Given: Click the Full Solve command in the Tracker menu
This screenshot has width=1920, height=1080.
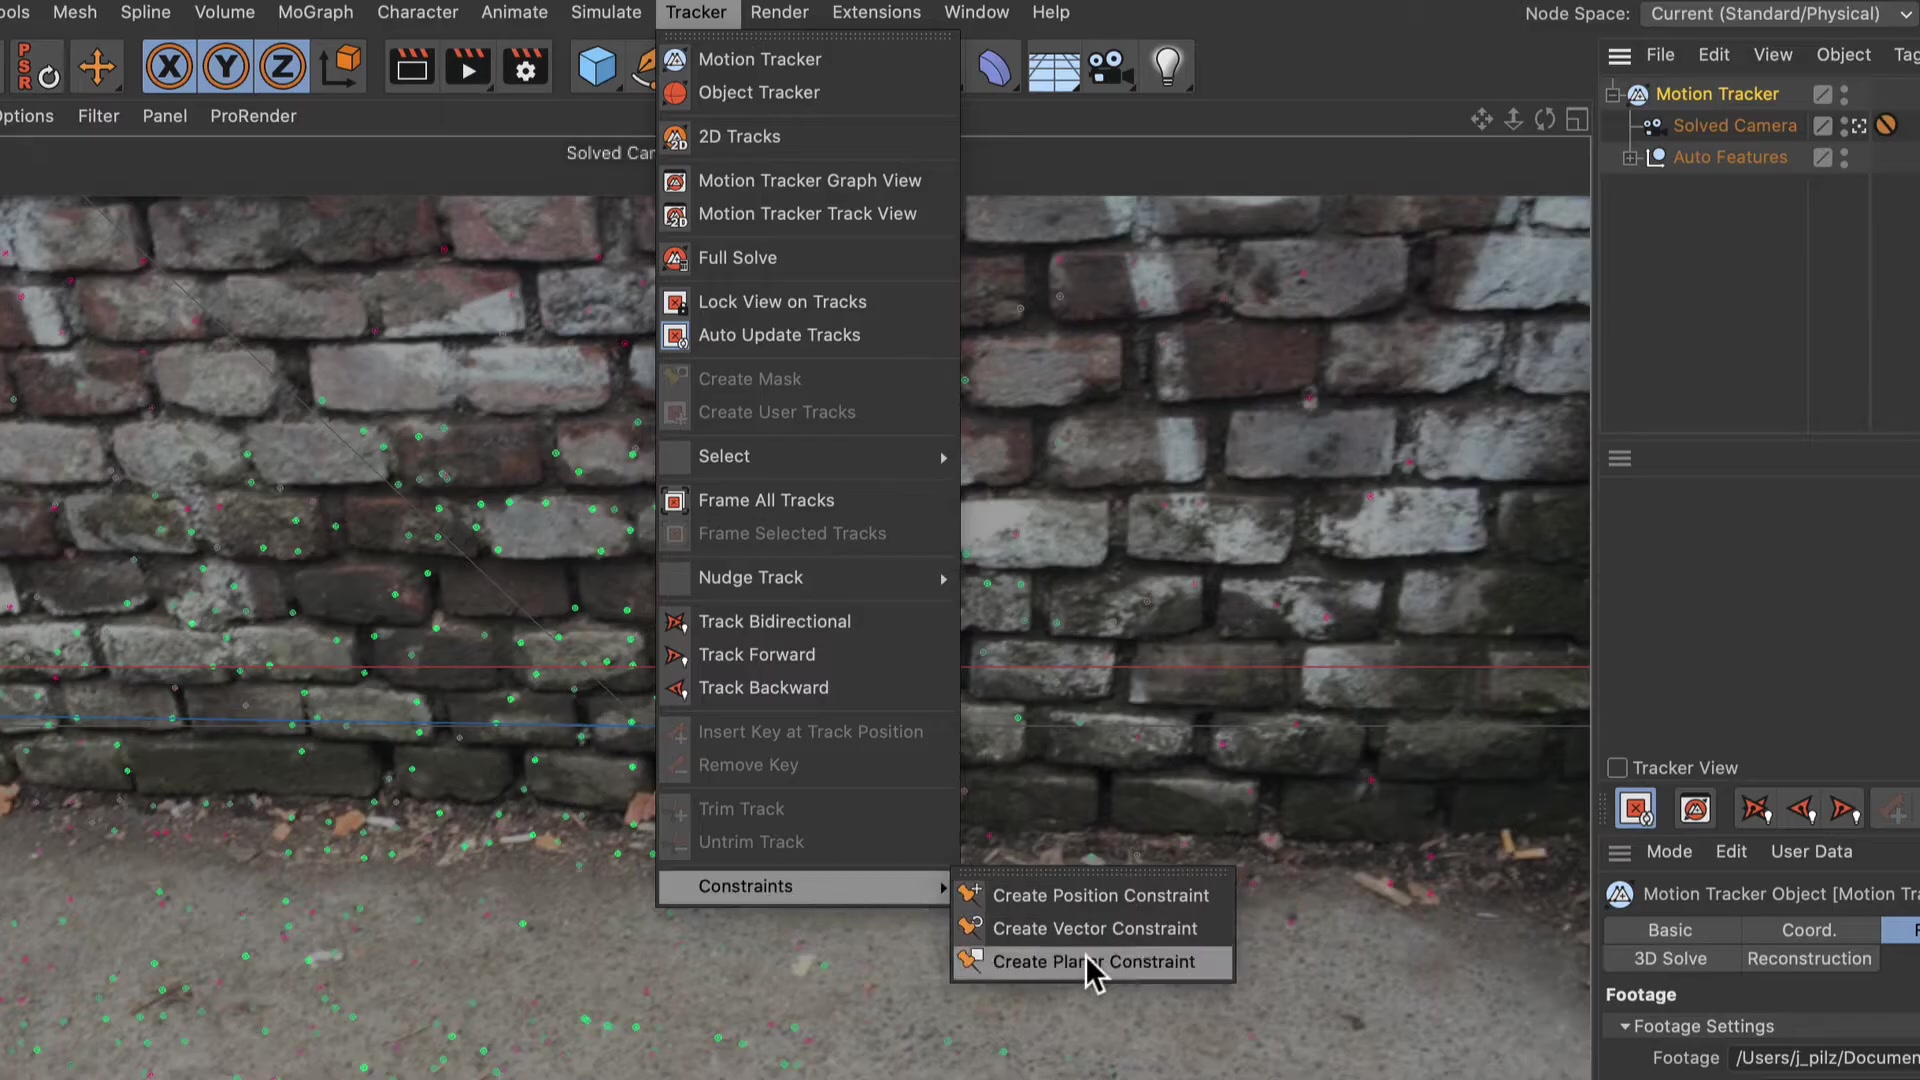Looking at the screenshot, I should tap(737, 257).
